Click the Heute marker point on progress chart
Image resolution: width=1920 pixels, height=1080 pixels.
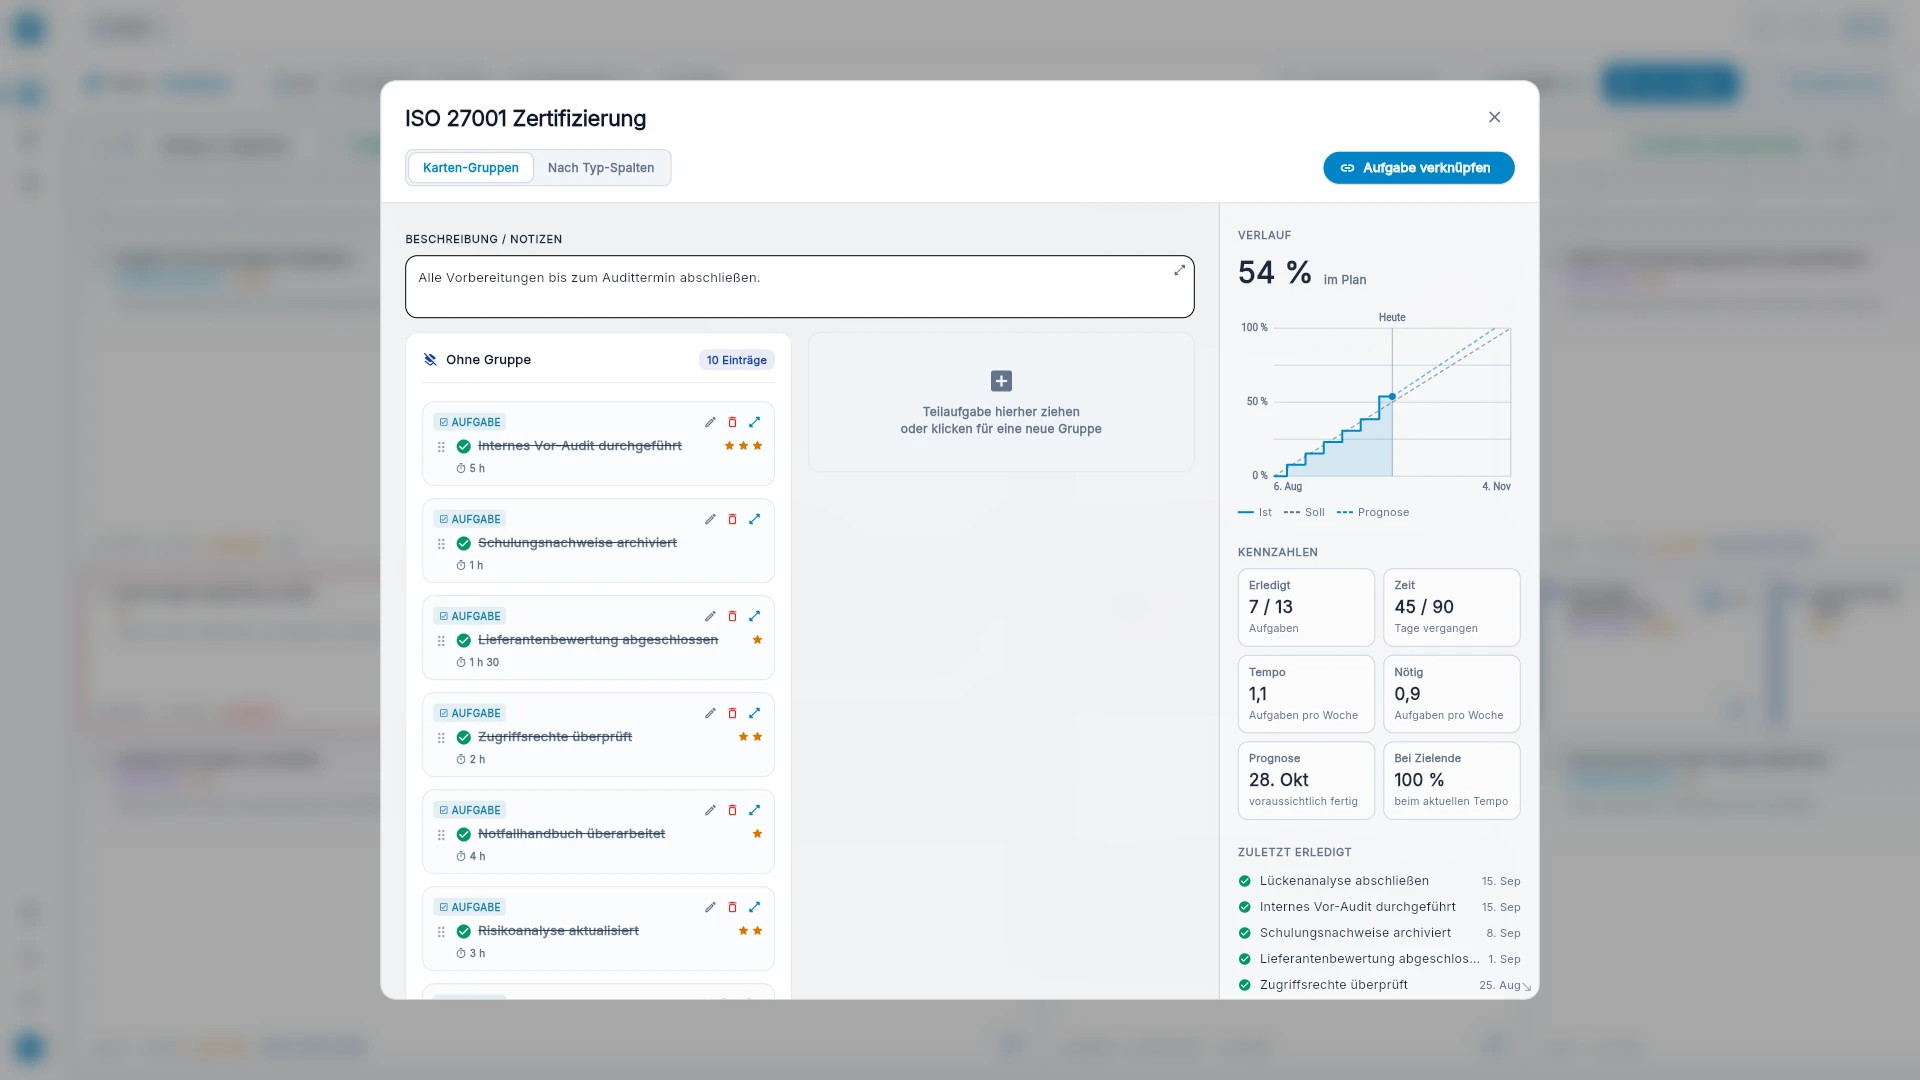click(x=1392, y=397)
